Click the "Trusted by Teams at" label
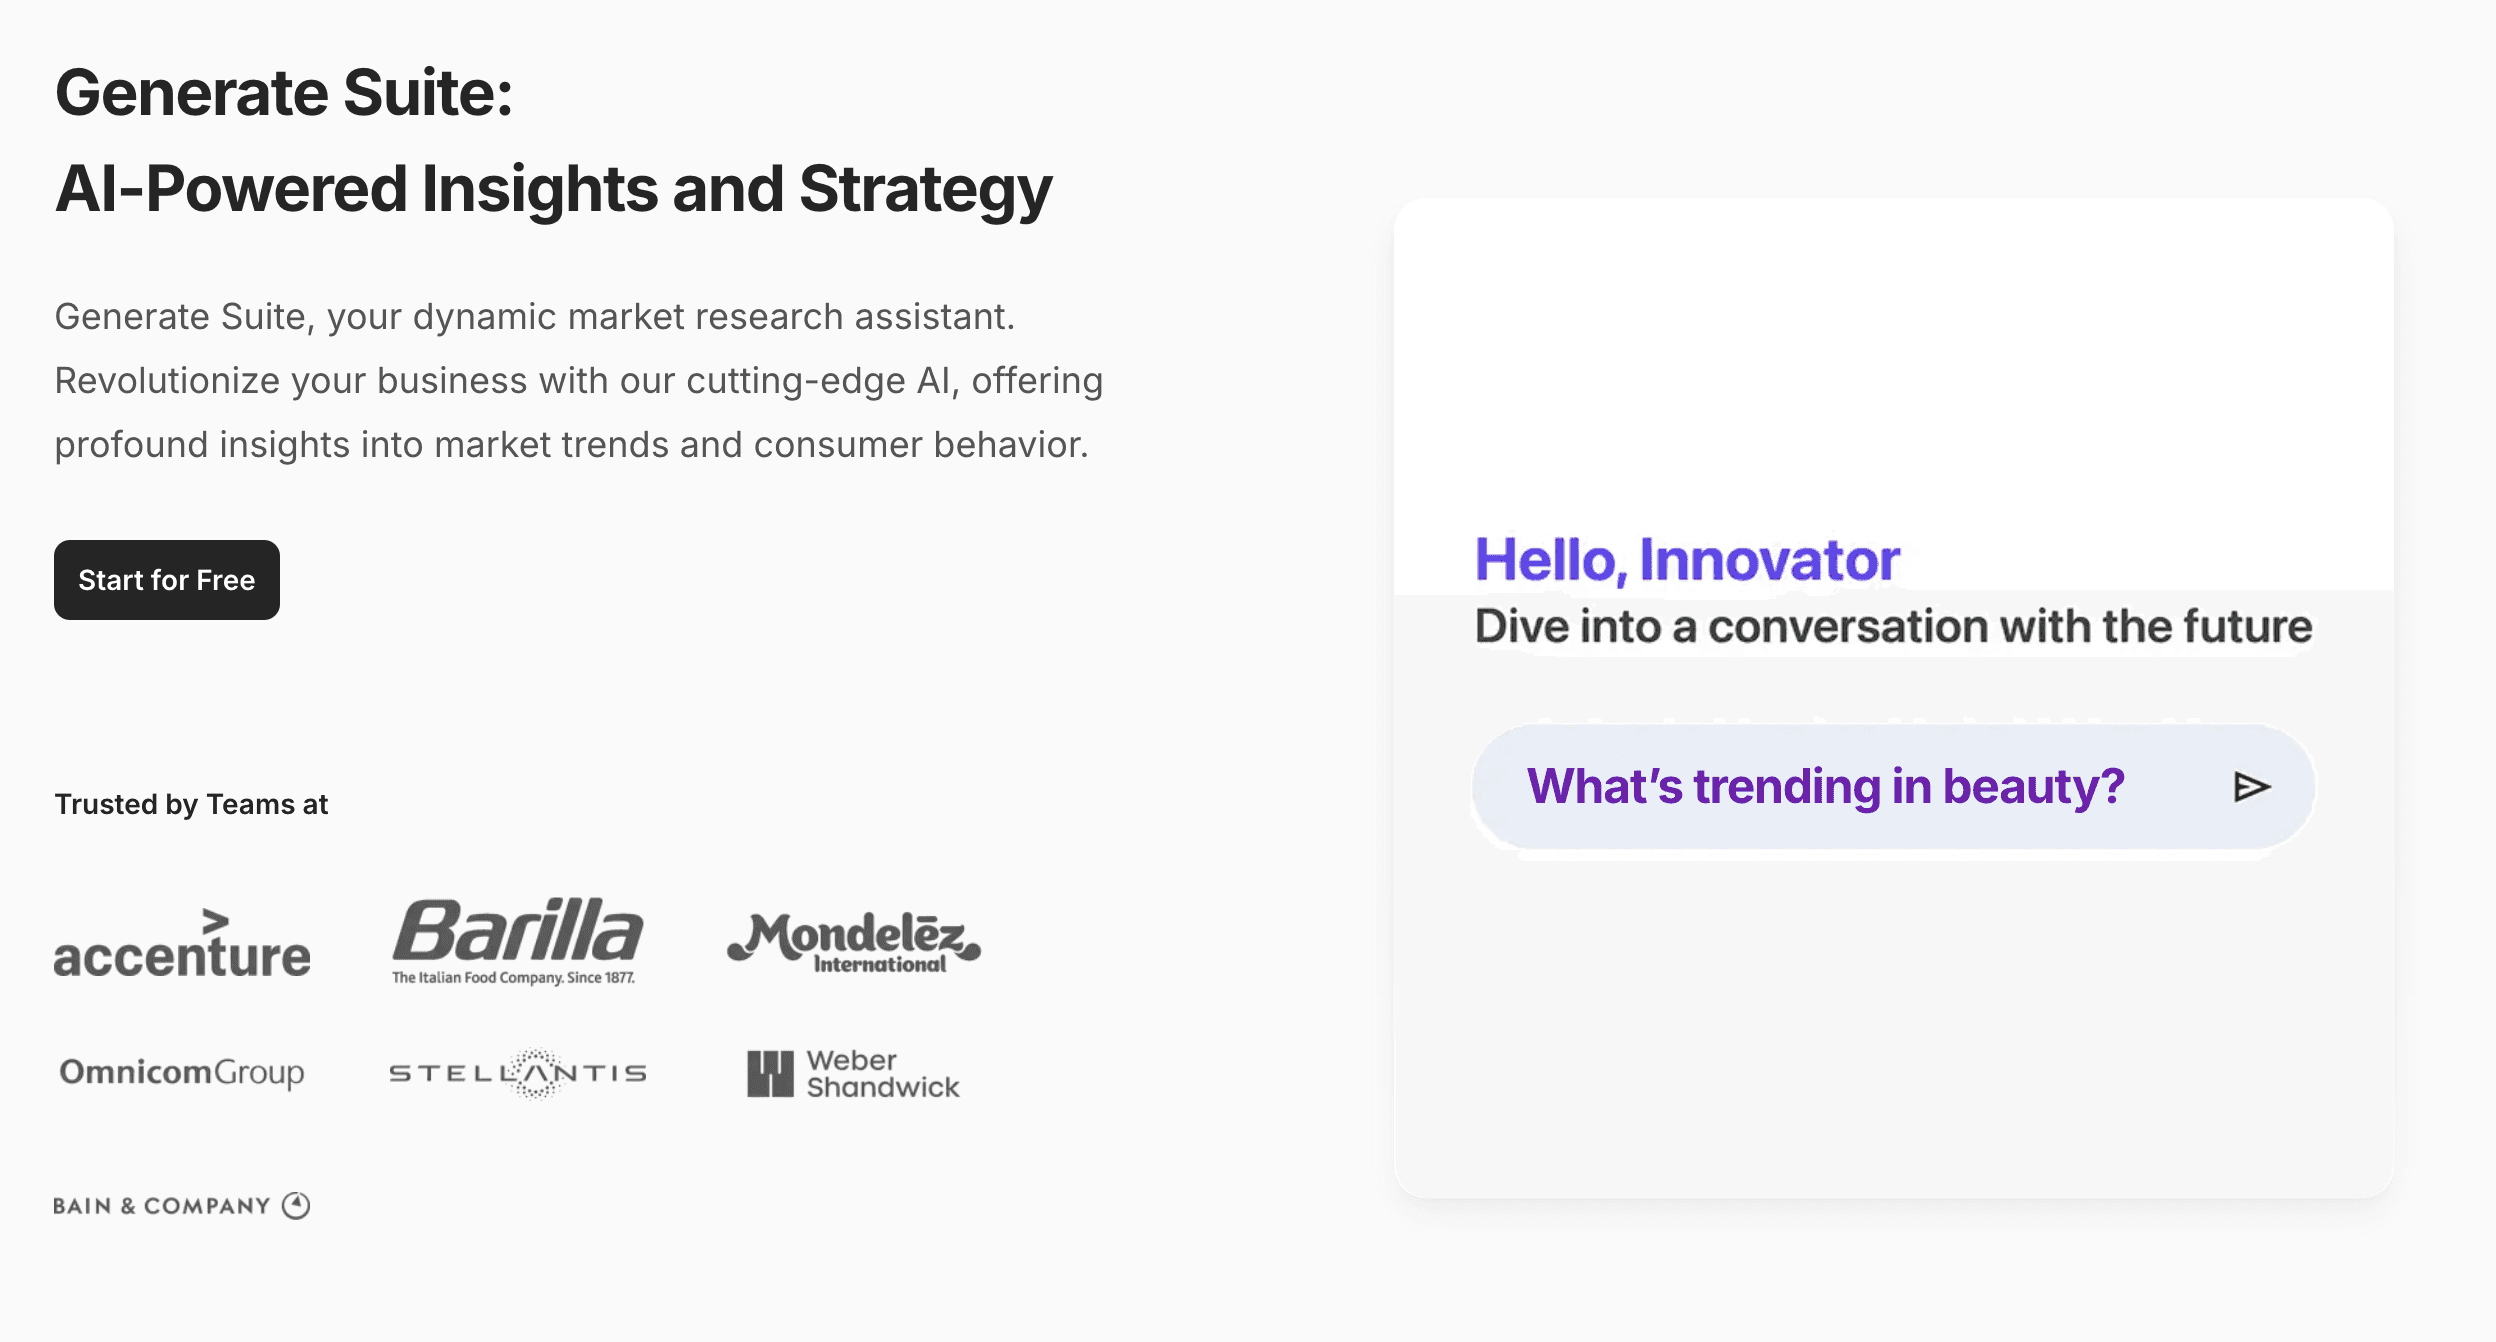Viewport: 2496px width, 1342px height. point(191,804)
